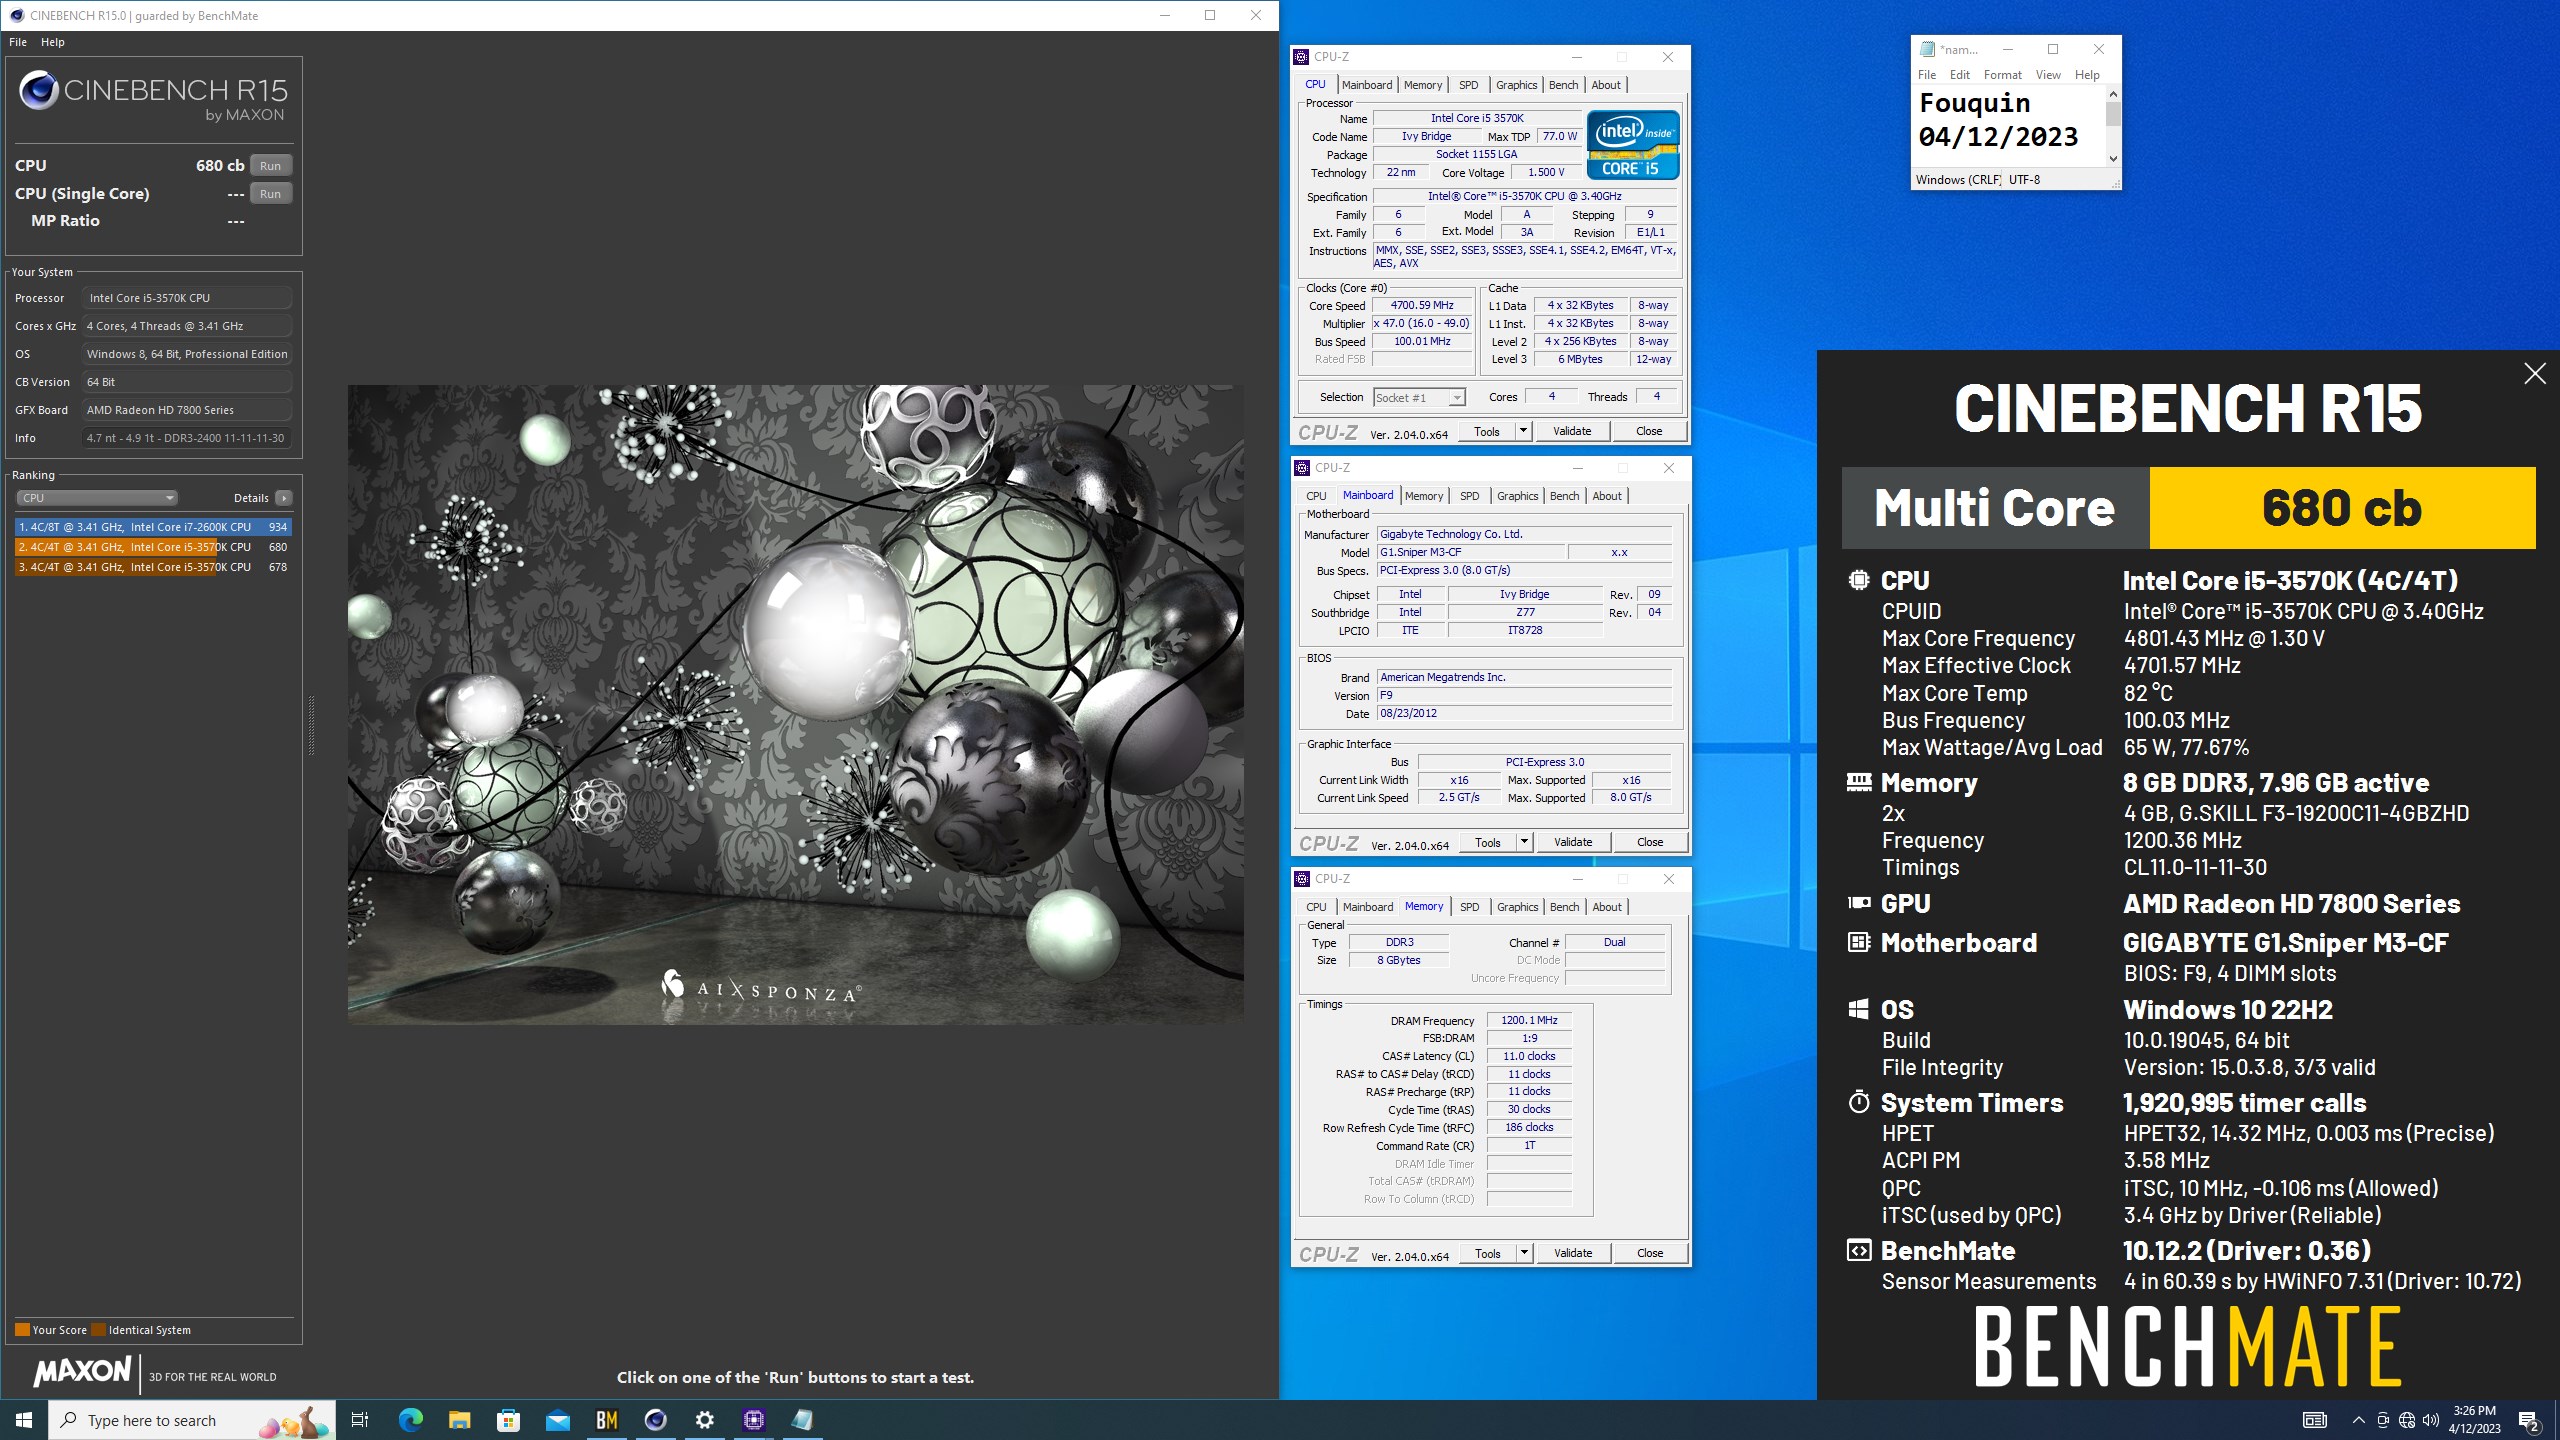Click the Intel Core i5 logo in CPU-Z
Image resolution: width=2560 pixels, height=1440 pixels.
coord(1633,145)
